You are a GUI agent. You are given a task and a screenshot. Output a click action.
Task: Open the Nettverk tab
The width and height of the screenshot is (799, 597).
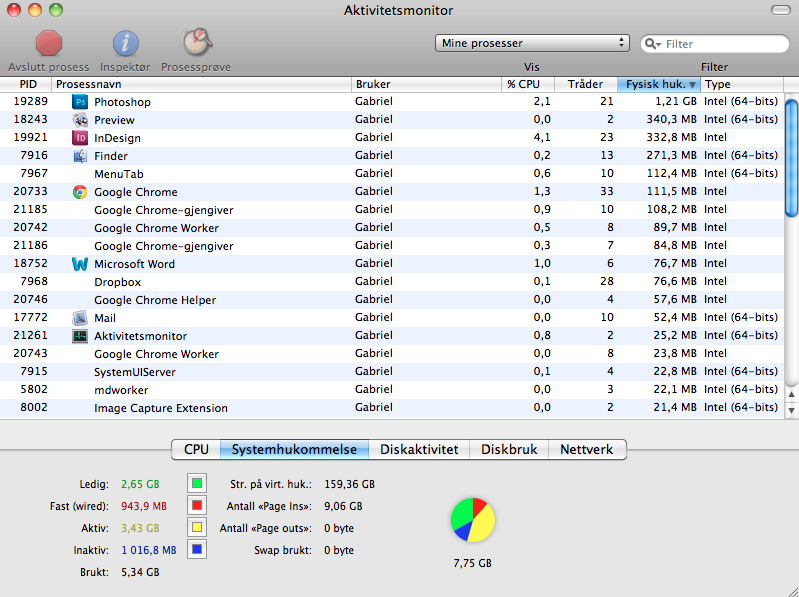[x=587, y=449]
